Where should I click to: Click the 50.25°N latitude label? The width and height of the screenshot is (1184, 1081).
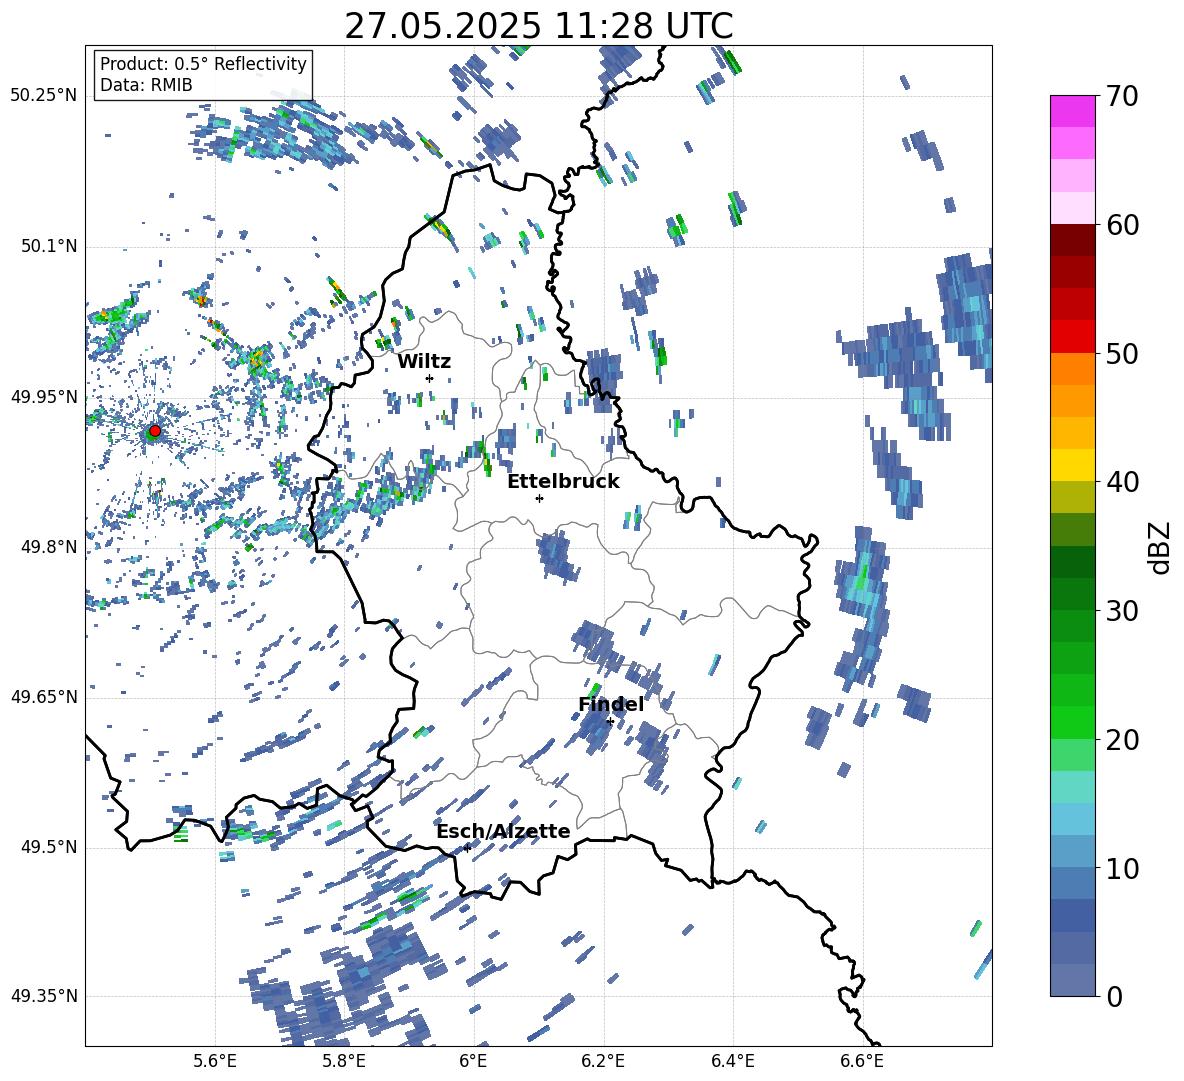[x=44, y=96]
